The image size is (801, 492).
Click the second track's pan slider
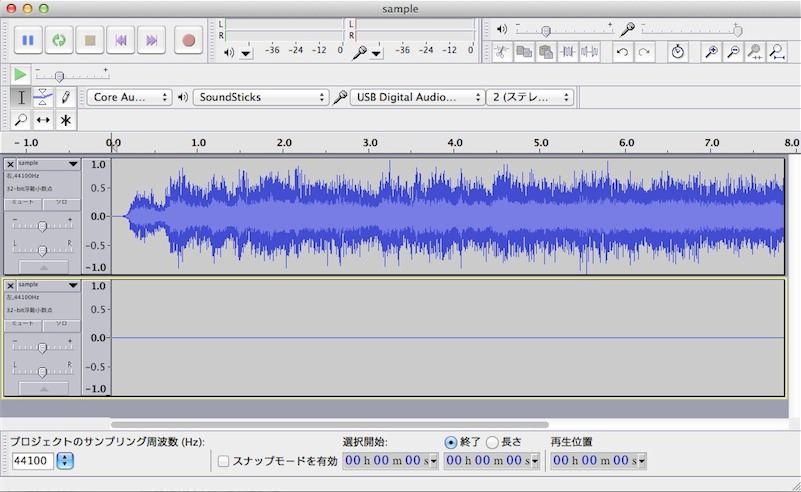[x=42, y=372]
